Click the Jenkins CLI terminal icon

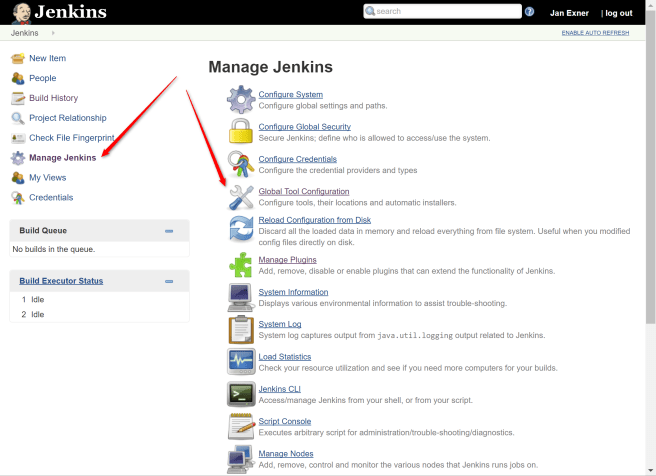[x=241, y=394]
